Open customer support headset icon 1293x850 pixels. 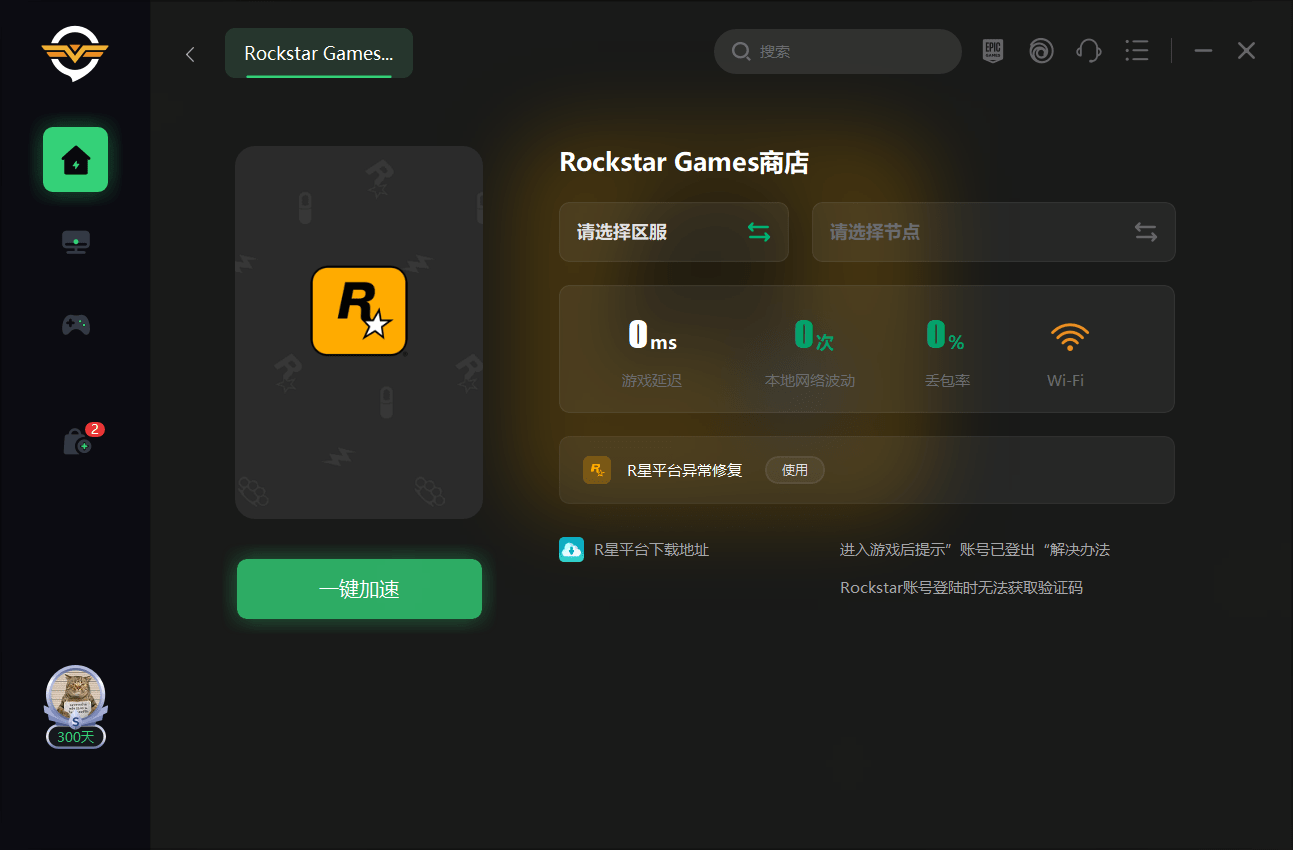point(1088,51)
